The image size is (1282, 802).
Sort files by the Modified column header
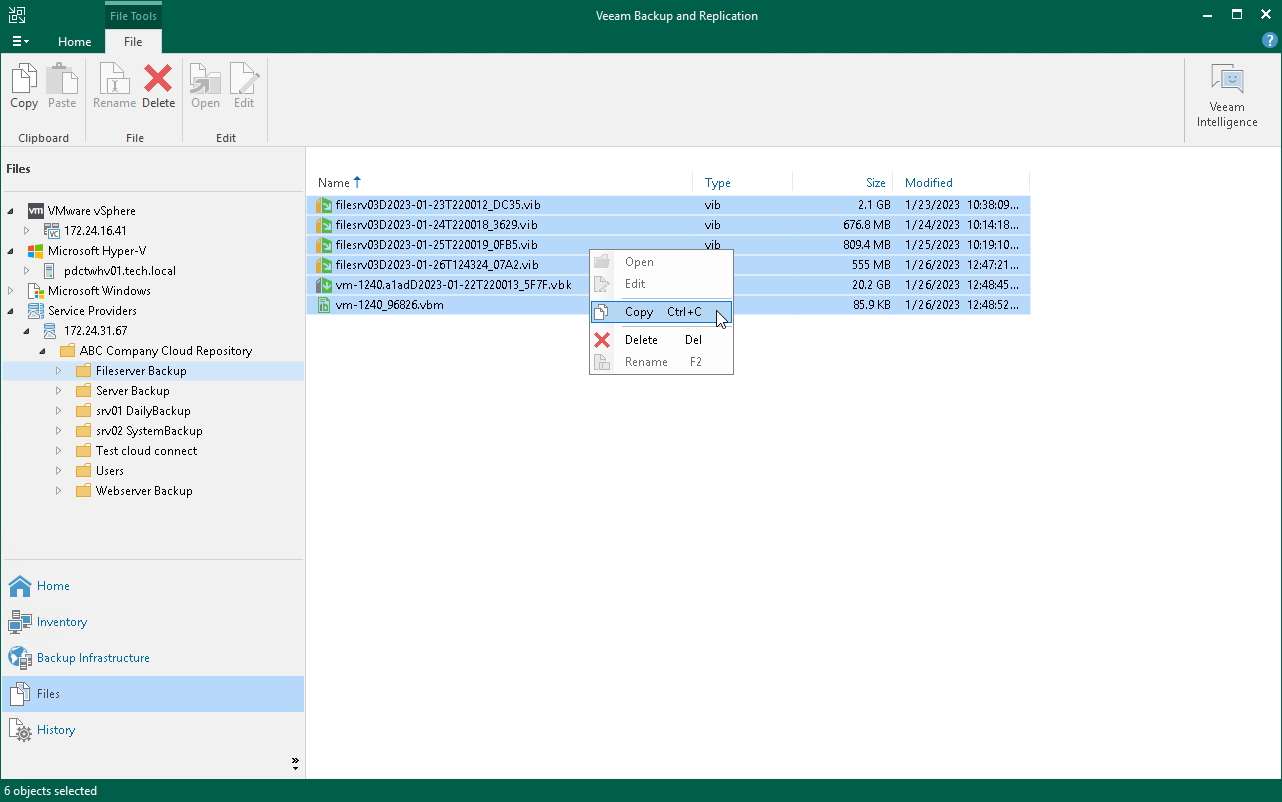pos(928,182)
